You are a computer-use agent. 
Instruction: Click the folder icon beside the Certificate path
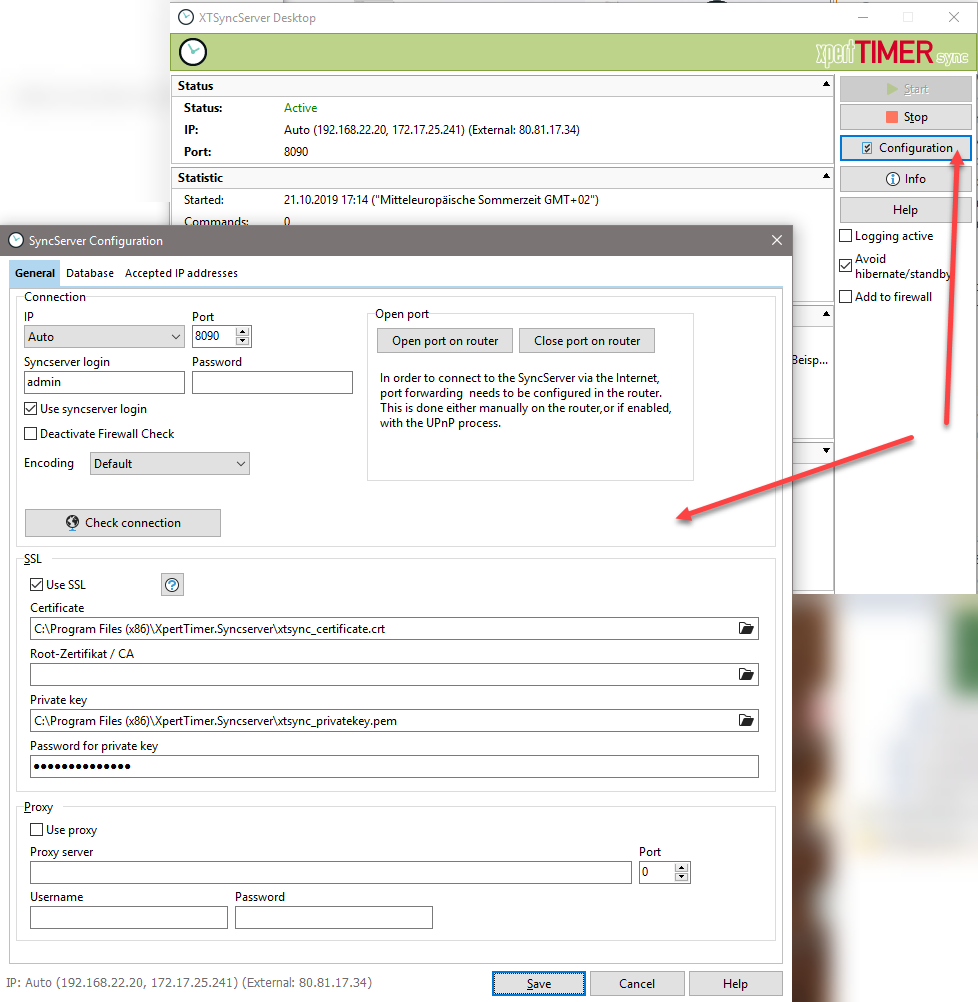[x=746, y=628]
